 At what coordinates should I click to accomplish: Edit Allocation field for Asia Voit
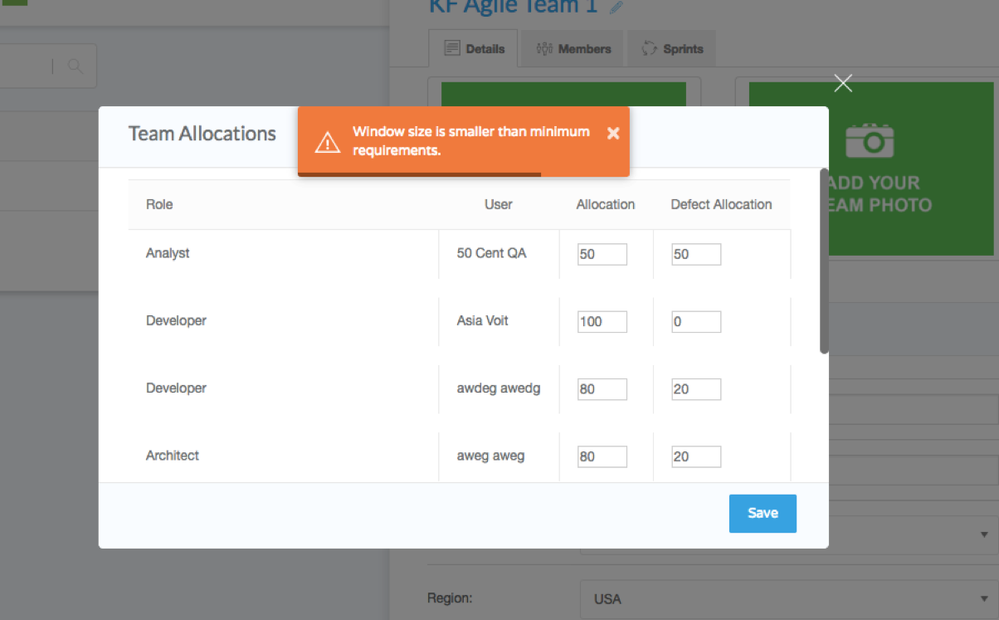pos(602,322)
